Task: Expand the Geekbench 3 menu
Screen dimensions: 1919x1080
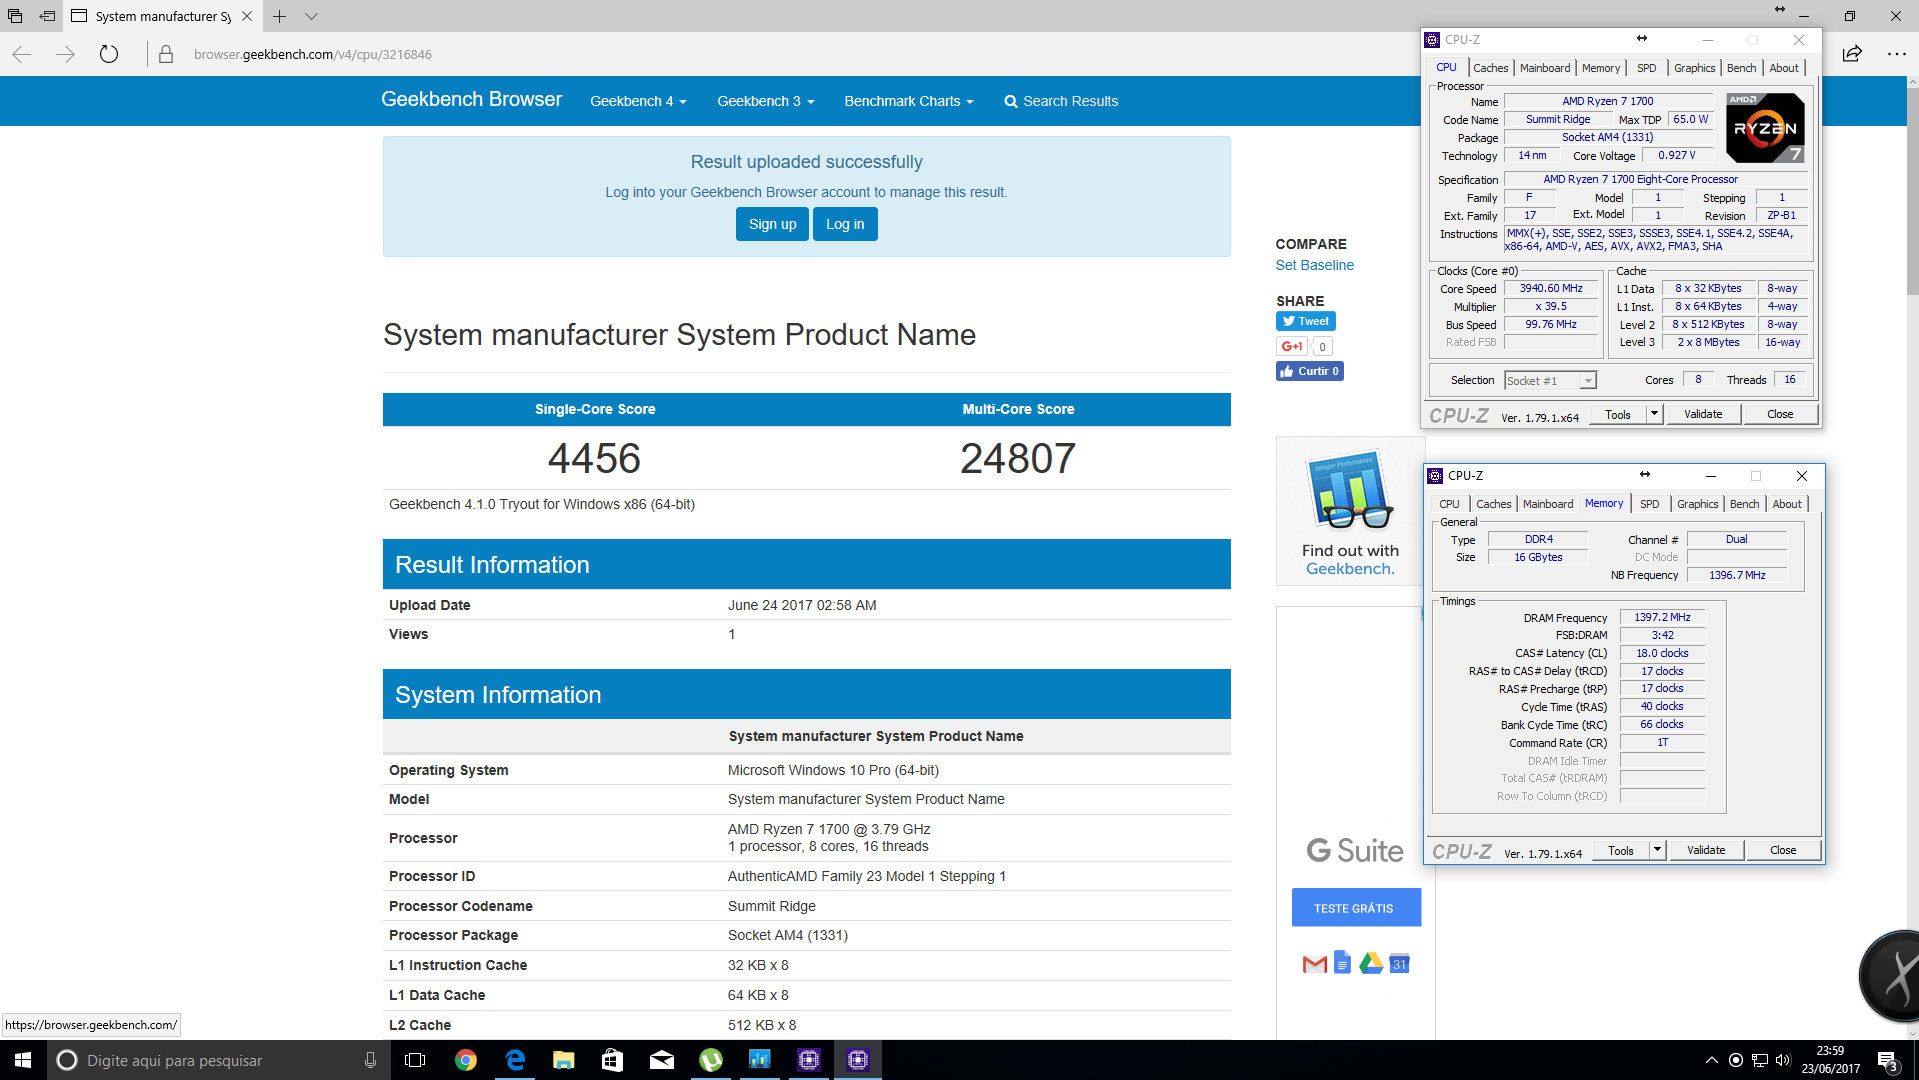Action: click(x=766, y=101)
